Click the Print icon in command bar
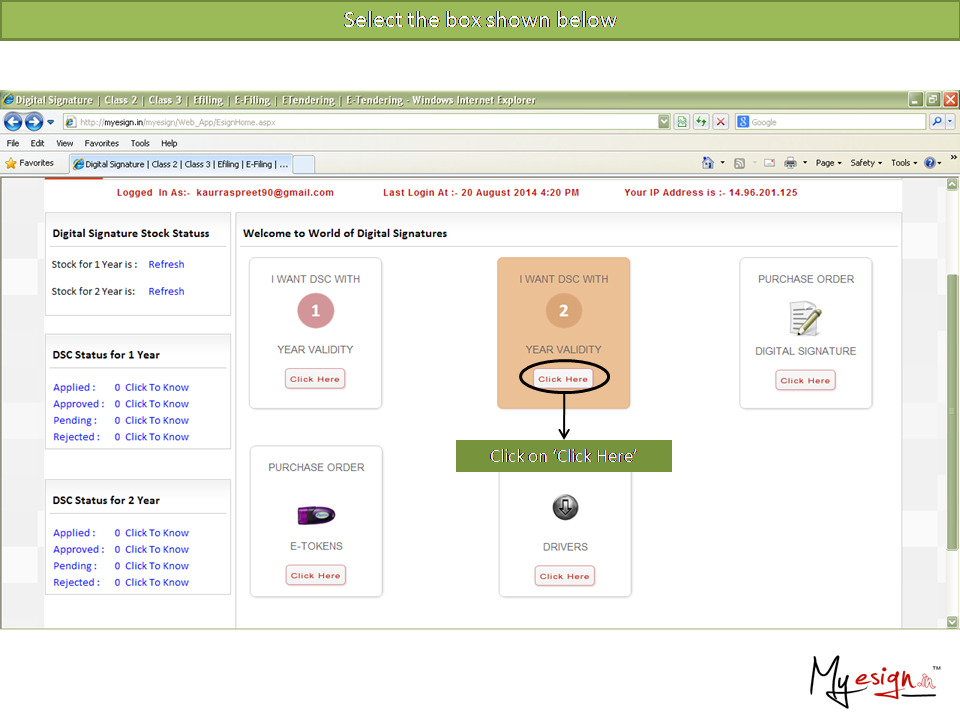The height and width of the screenshot is (720, 960). [x=790, y=163]
